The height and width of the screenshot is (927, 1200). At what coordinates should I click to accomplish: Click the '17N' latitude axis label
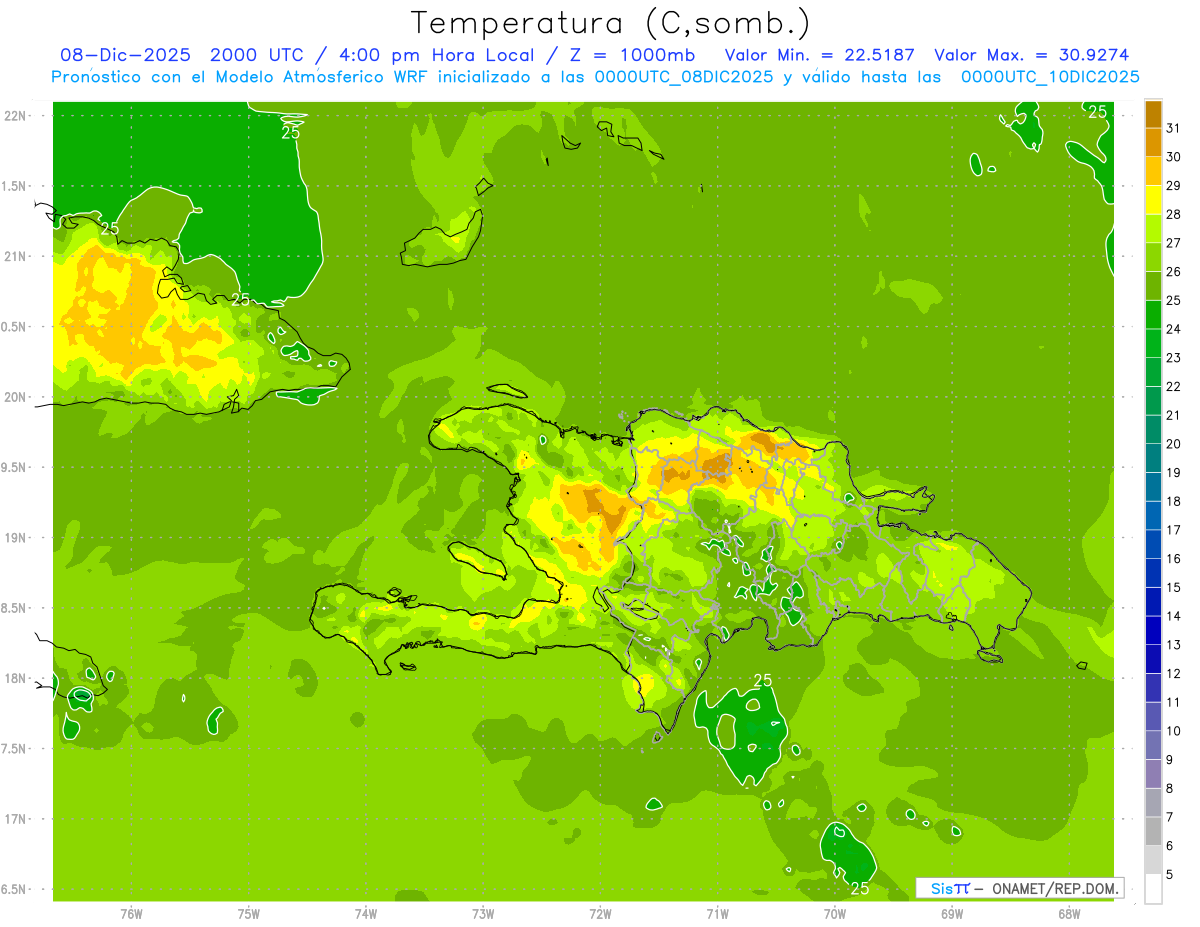click(x=15, y=820)
